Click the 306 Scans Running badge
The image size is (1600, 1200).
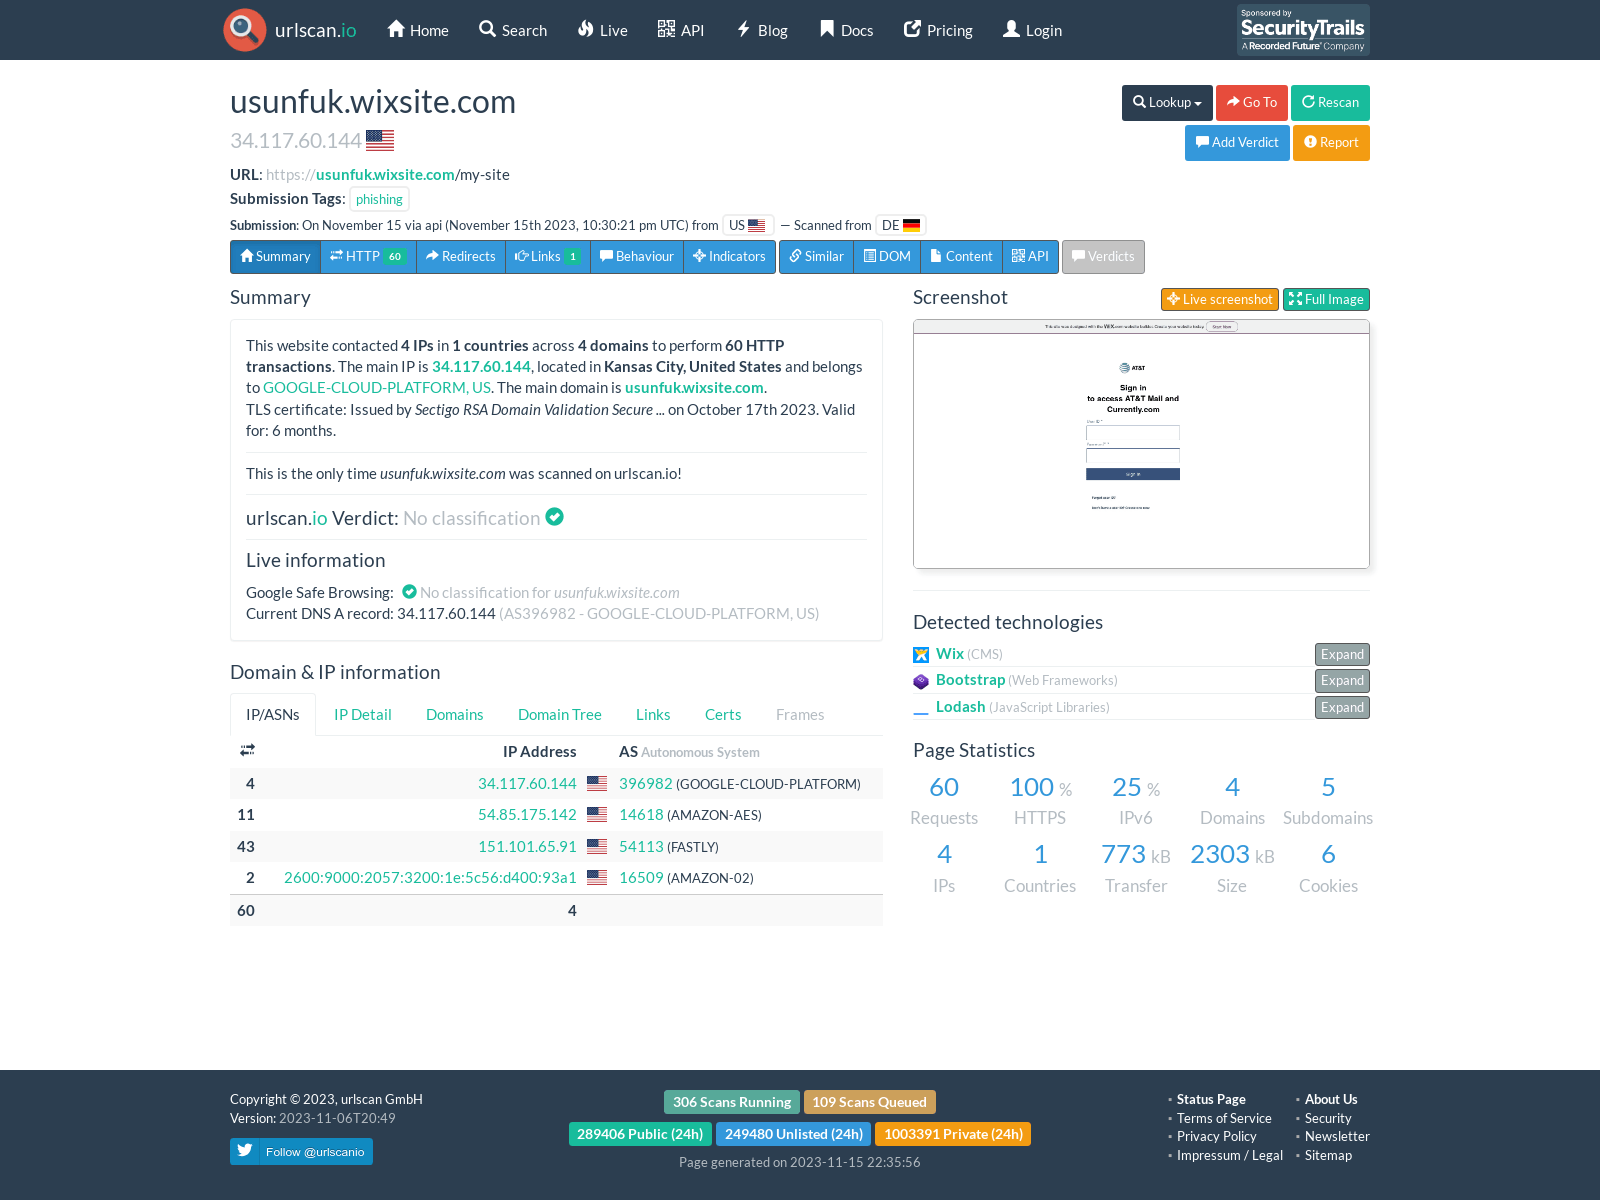(x=732, y=1102)
